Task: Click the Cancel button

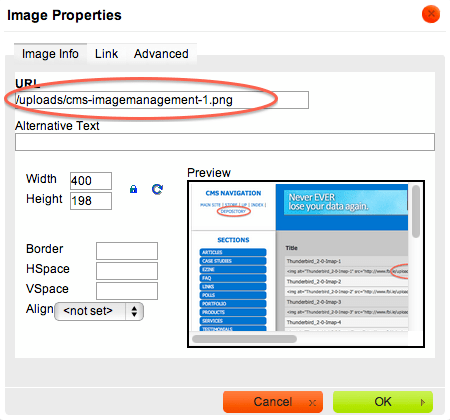Action: [273, 402]
